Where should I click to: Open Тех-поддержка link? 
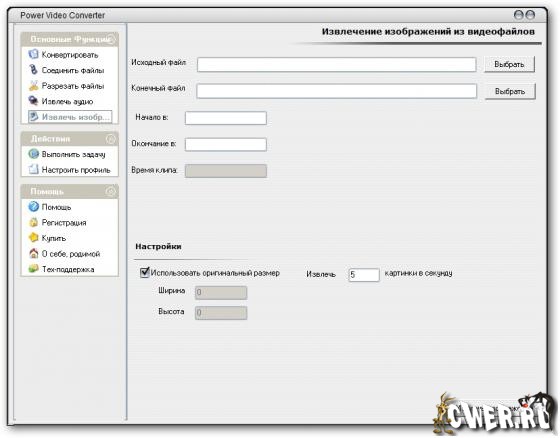68,269
